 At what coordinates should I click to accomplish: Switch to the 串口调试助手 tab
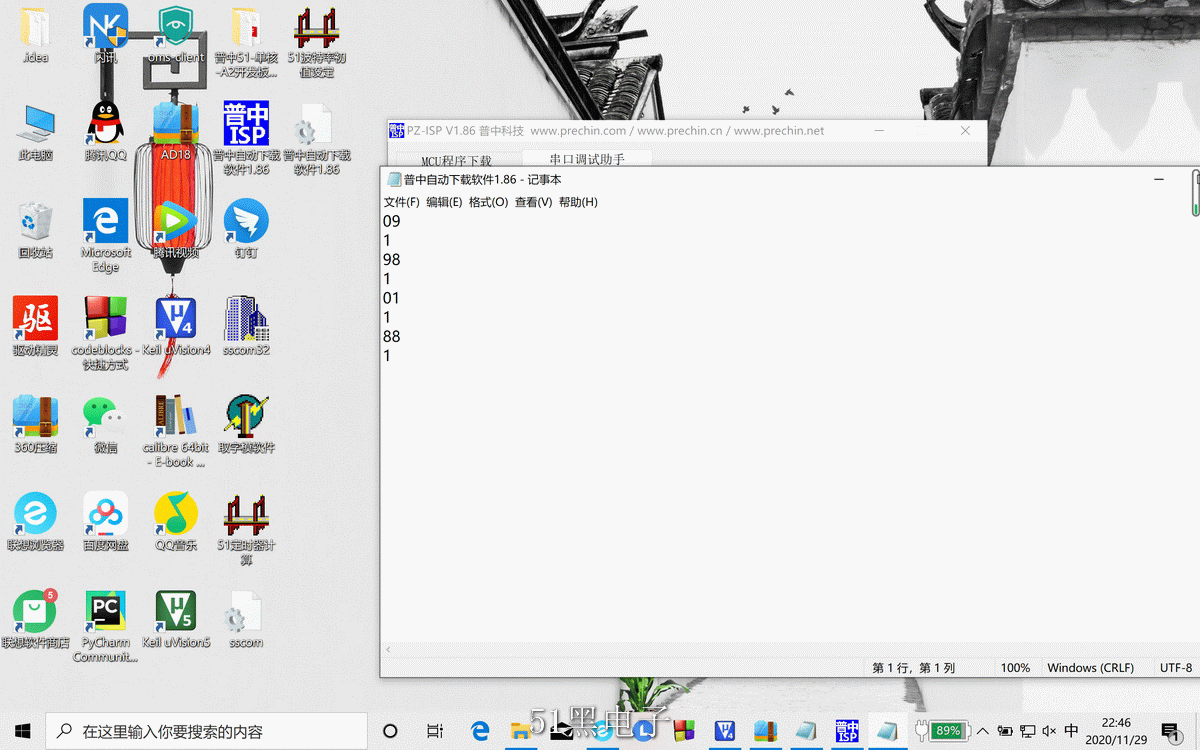tap(587, 159)
